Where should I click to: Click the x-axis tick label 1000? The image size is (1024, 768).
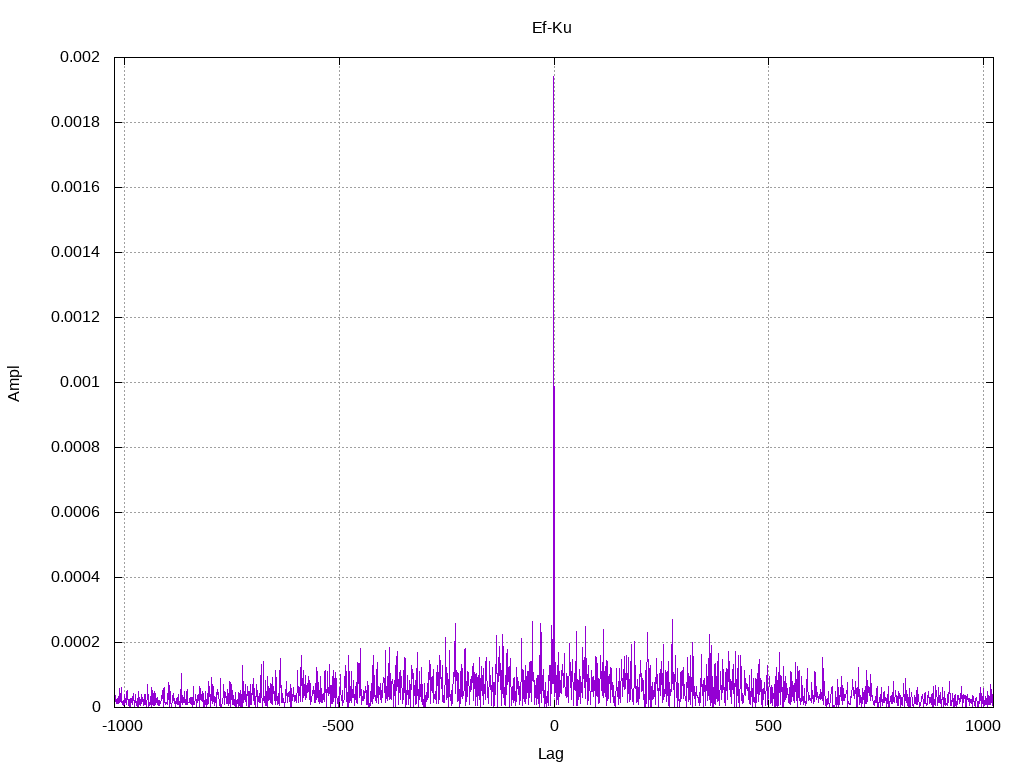click(983, 726)
